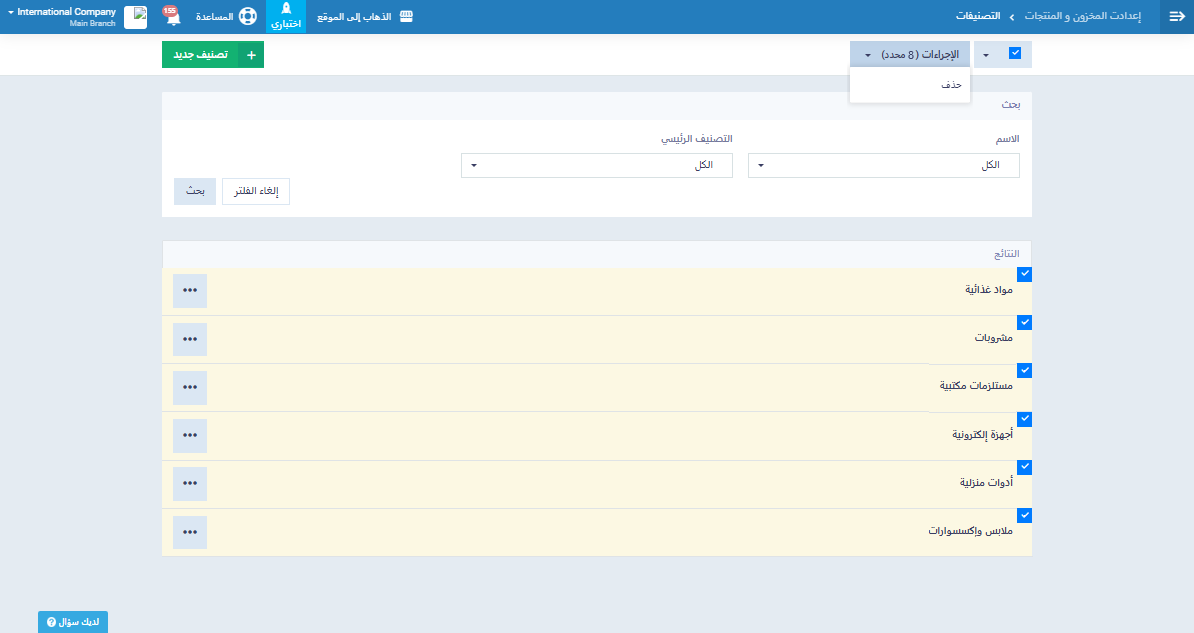
Task: Open the International Company account dropdown
Action: [x=60, y=16]
